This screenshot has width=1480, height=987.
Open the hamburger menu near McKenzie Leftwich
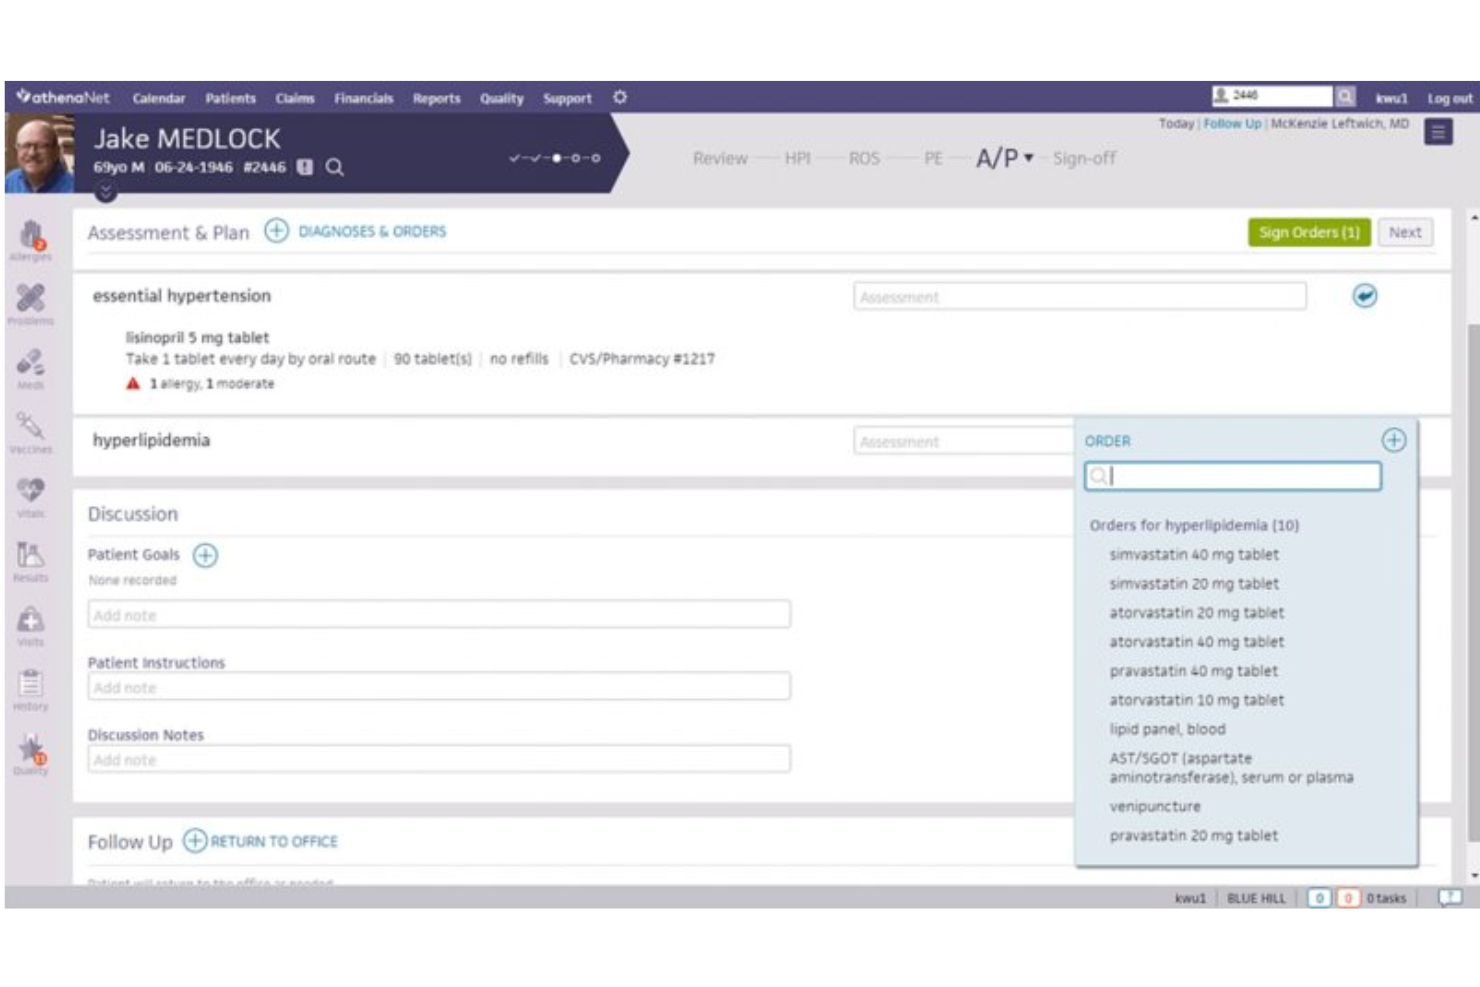1440,131
